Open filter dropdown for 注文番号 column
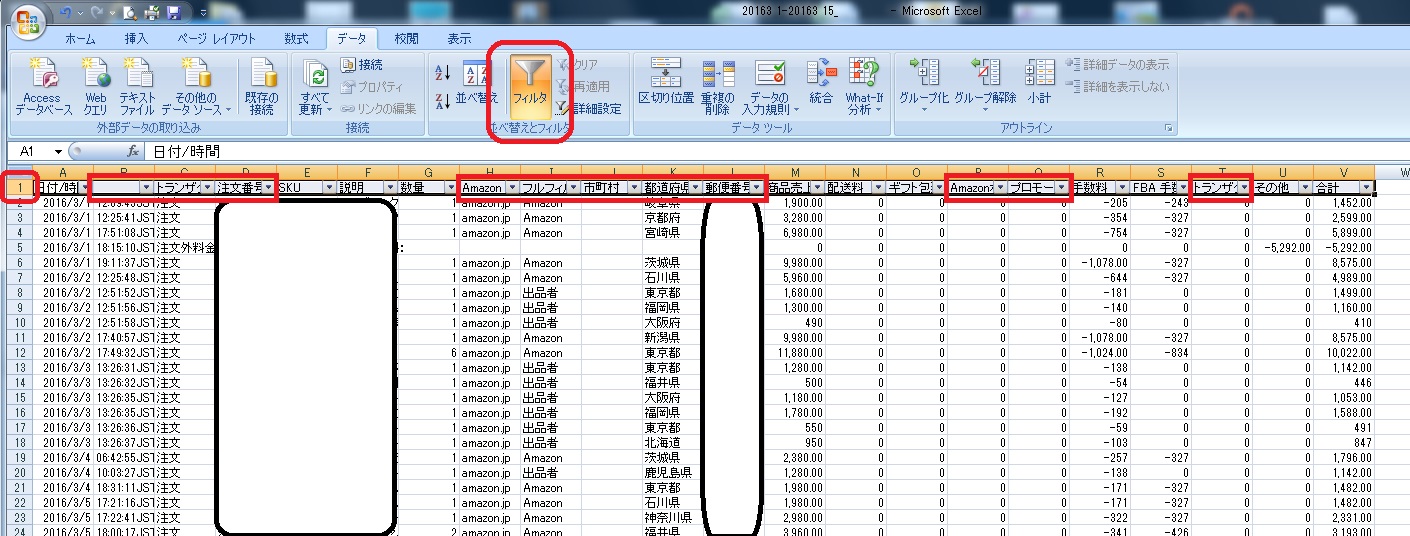1410x536 pixels. [268, 187]
